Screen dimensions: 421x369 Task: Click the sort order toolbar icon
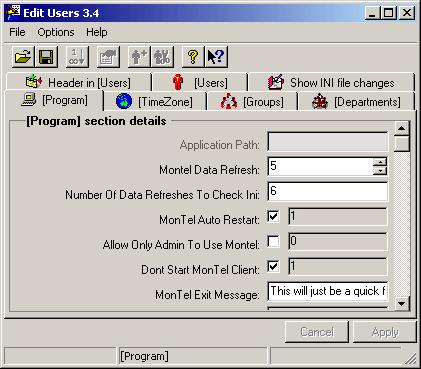[77, 57]
